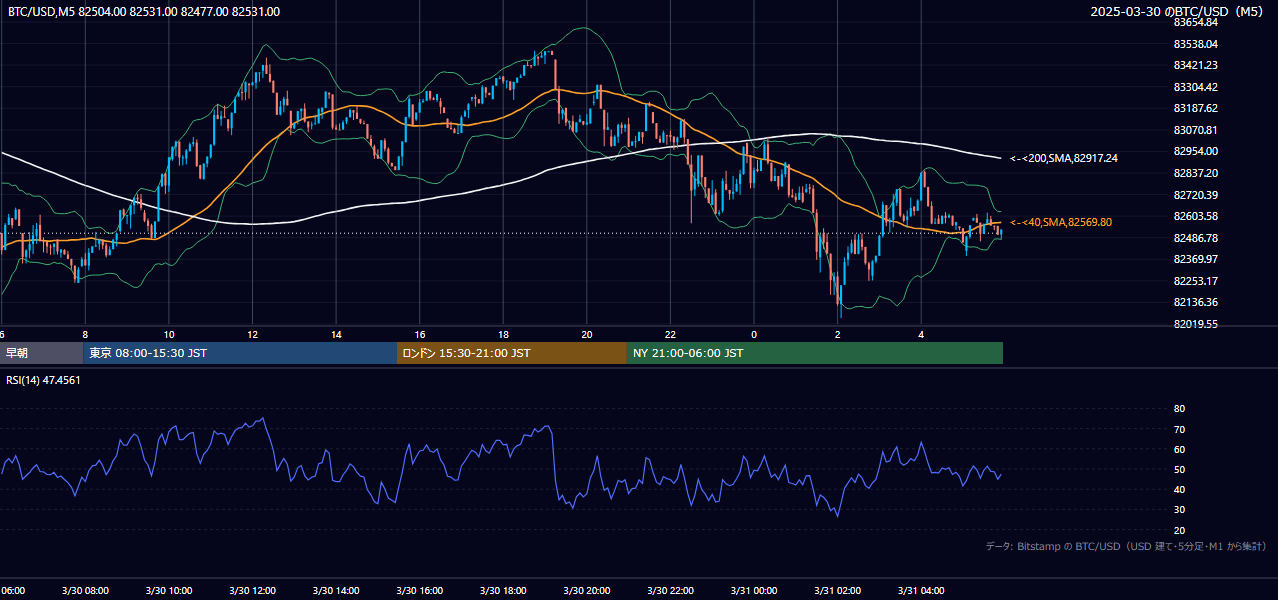Image resolution: width=1278 pixels, height=600 pixels.
Task: Click the BTC/USD,M5 OHLC header text
Action: (144, 12)
